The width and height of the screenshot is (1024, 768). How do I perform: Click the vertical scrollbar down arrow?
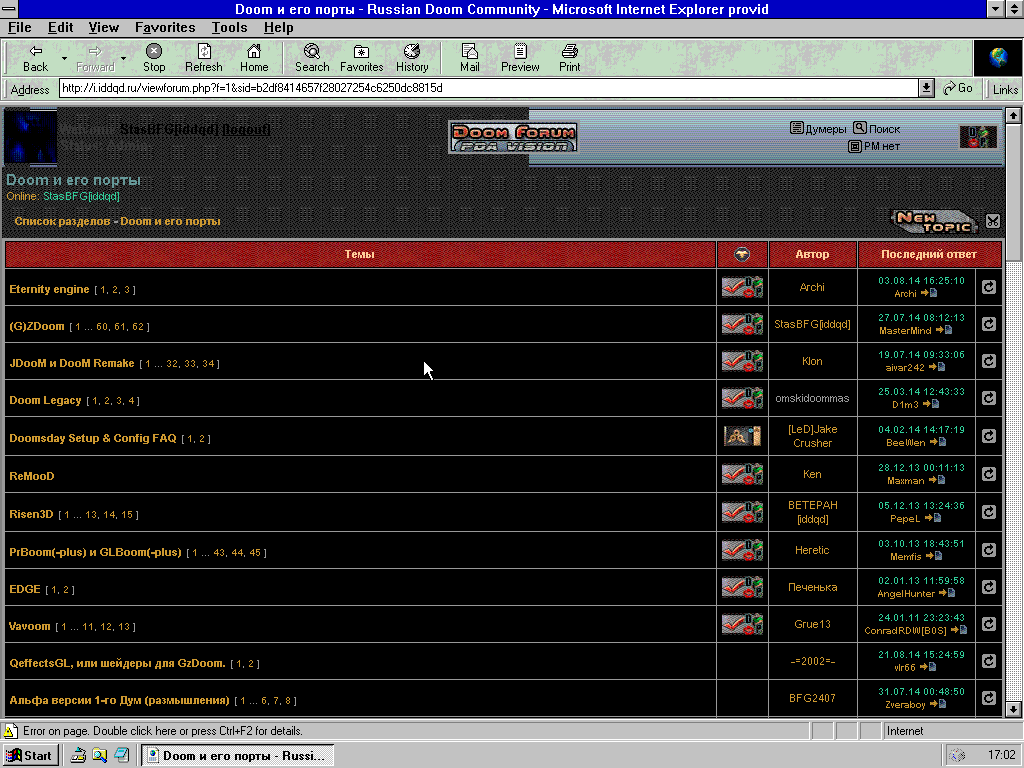pos(1012,708)
